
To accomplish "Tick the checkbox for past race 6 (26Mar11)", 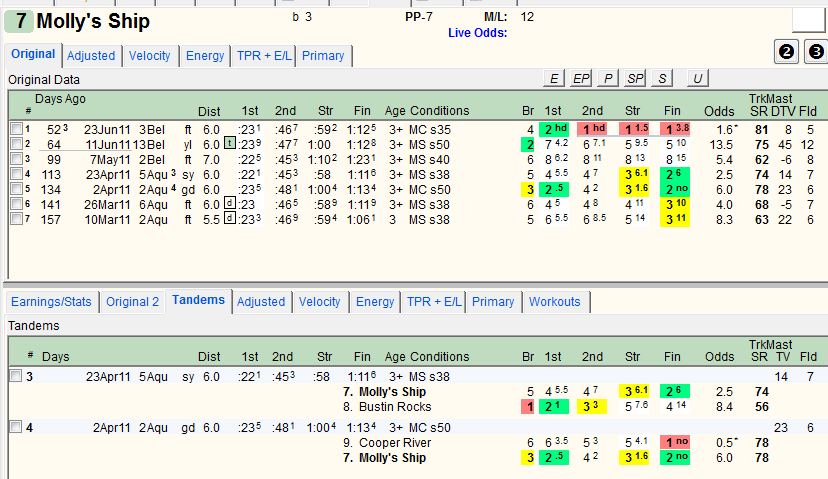I will coord(16,204).
